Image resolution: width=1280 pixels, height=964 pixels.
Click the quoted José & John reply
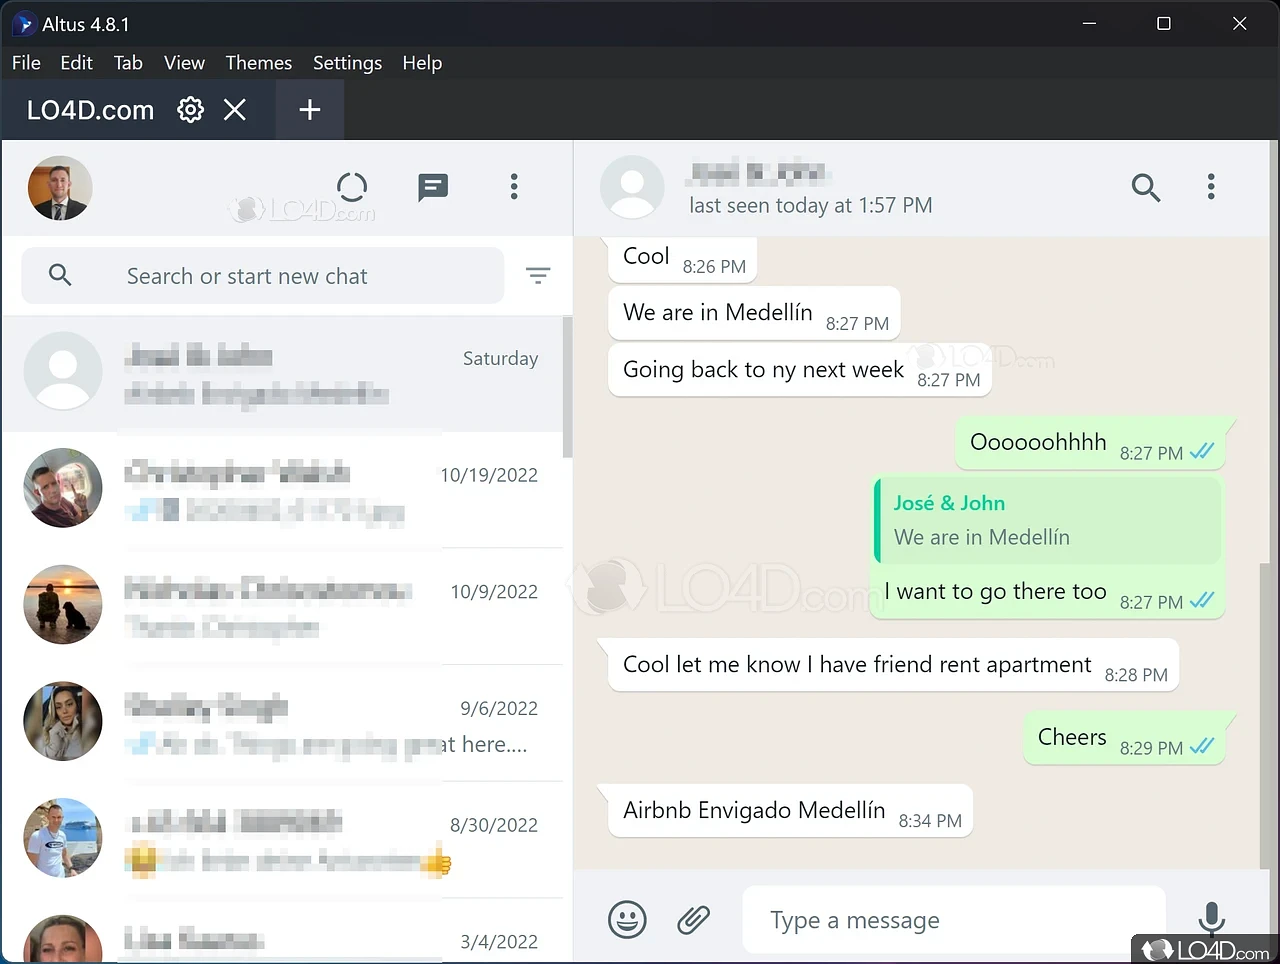point(1048,520)
